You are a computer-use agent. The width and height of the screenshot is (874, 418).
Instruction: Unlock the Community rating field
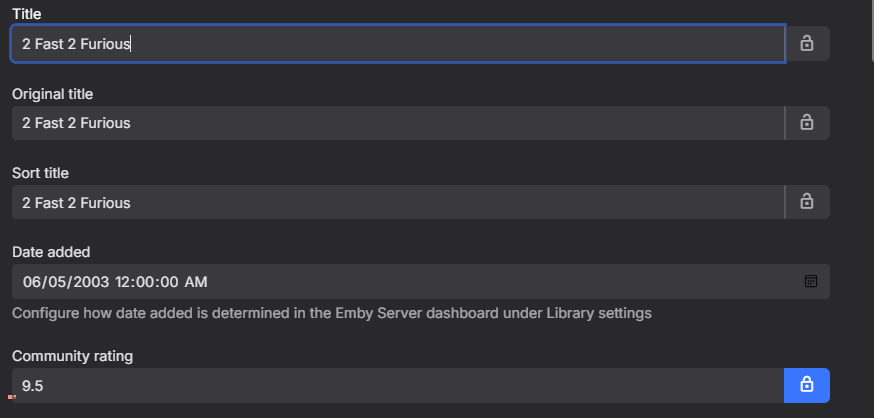pyautogui.click(x=807, y=385)
